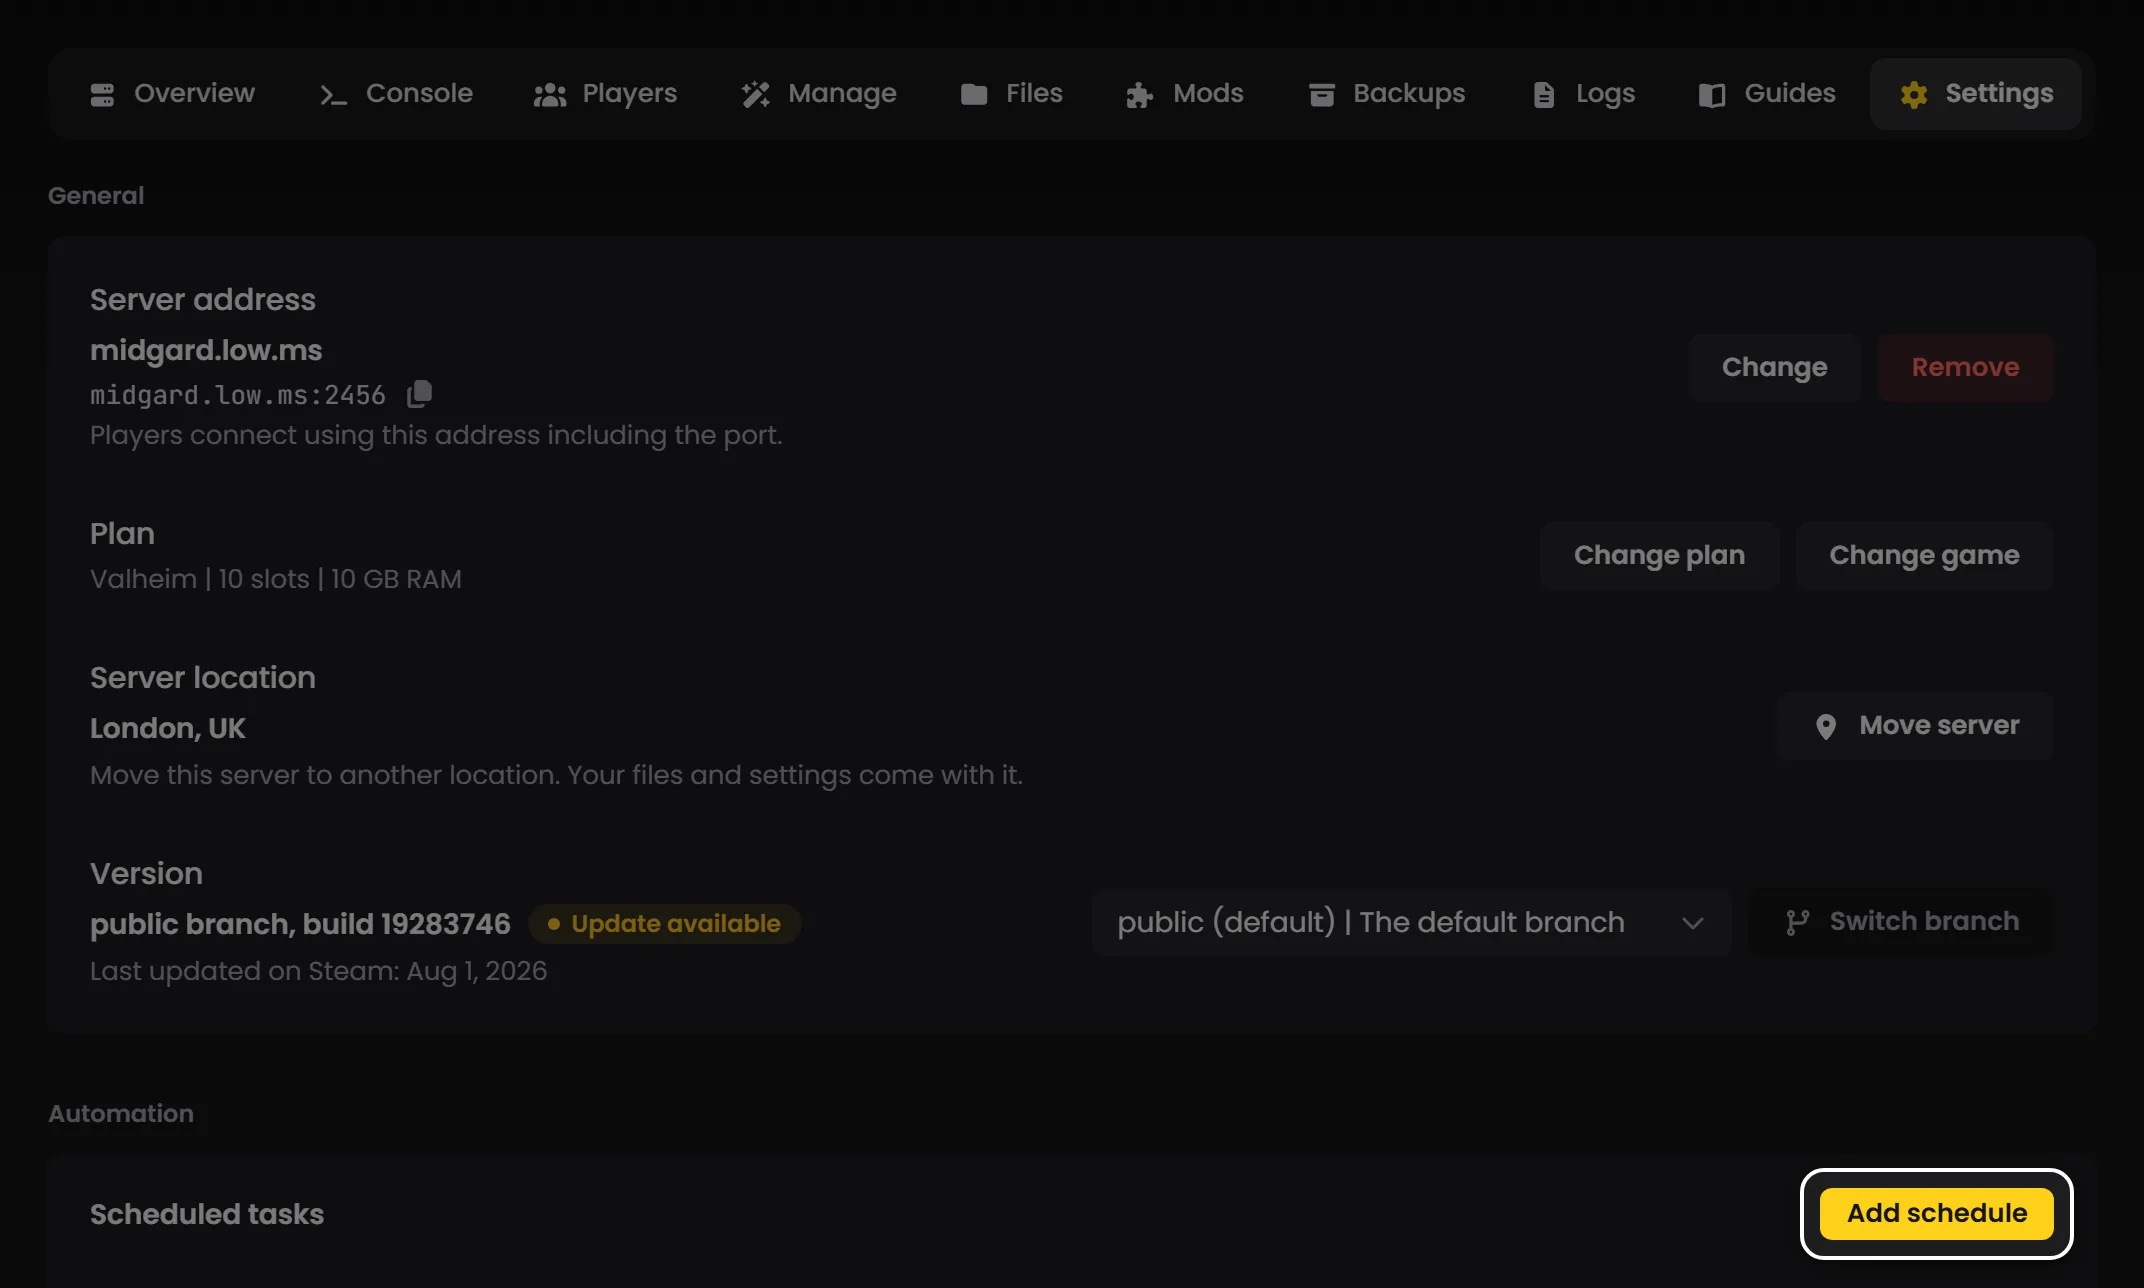Click the Logs document icon
The width and height of the screenshot is (2144, 1288).
(1544, 94)
